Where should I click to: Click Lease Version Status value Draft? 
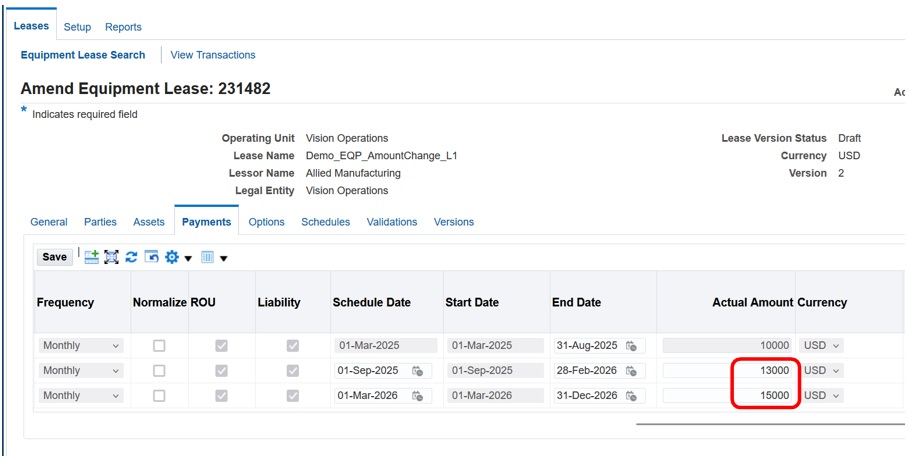click(849, 139)
